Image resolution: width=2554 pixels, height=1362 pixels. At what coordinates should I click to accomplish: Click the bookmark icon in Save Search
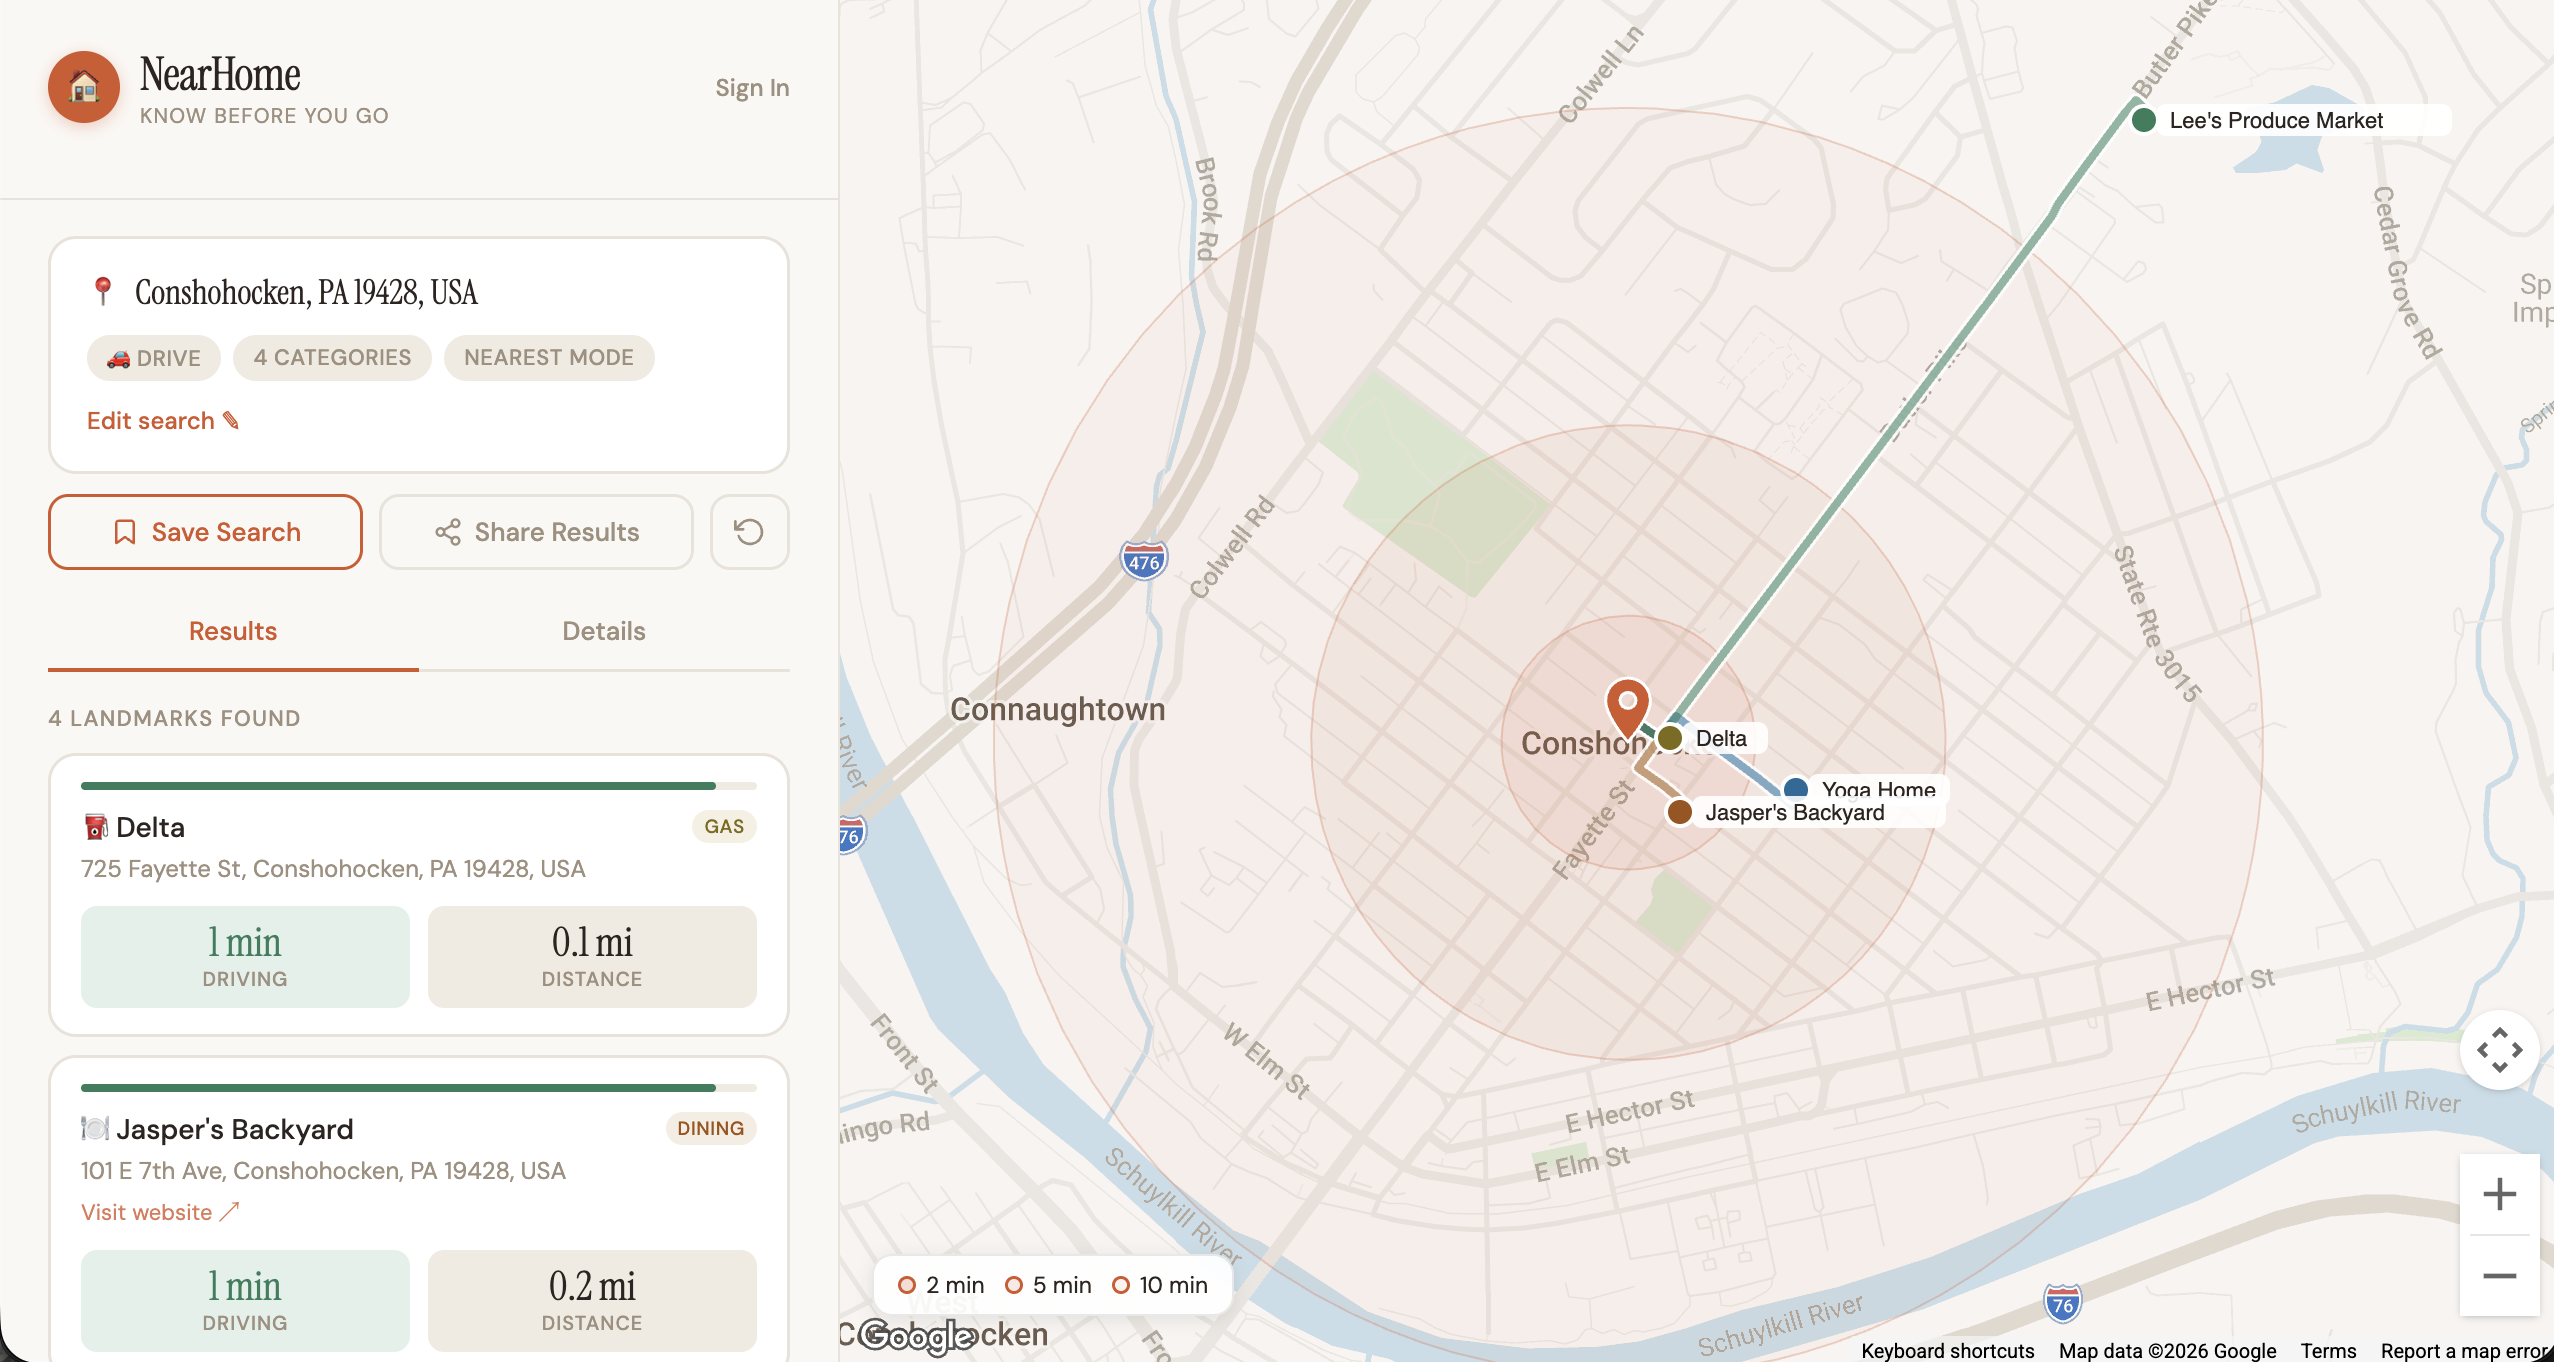coord(125,532)
